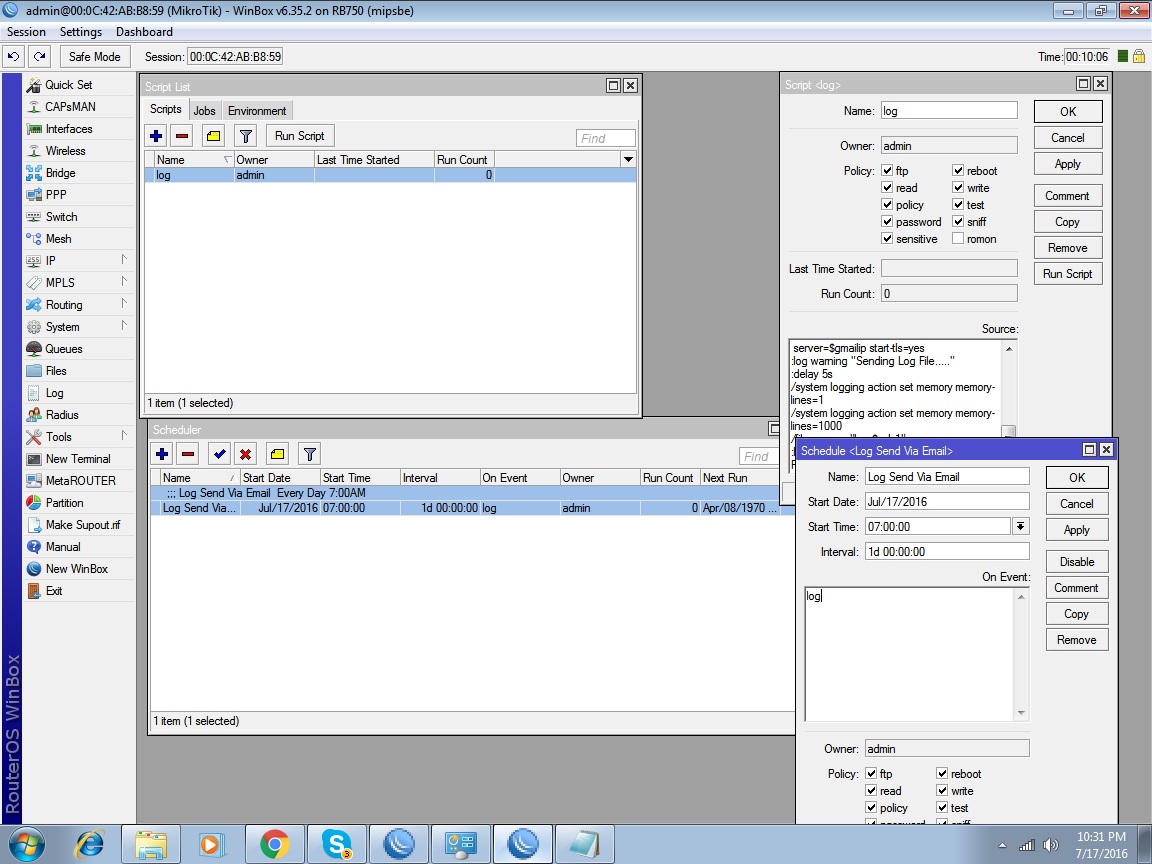Open Partition in the sidebar

click(x=65, y=503)
